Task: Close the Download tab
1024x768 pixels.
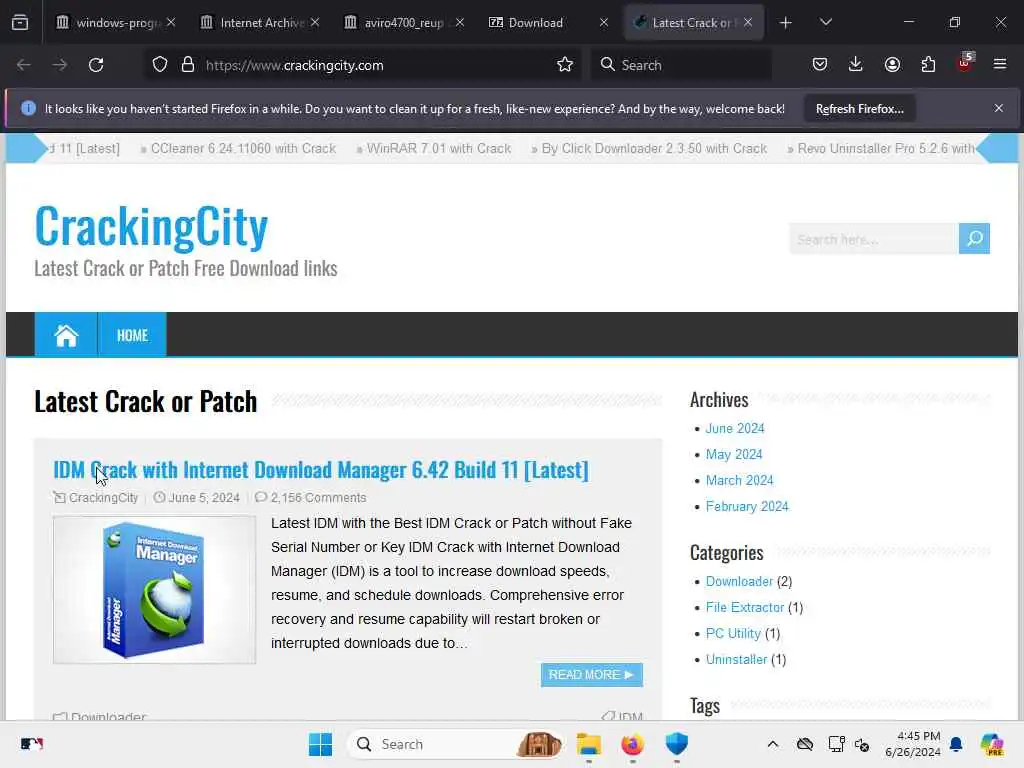Action: 603,23
